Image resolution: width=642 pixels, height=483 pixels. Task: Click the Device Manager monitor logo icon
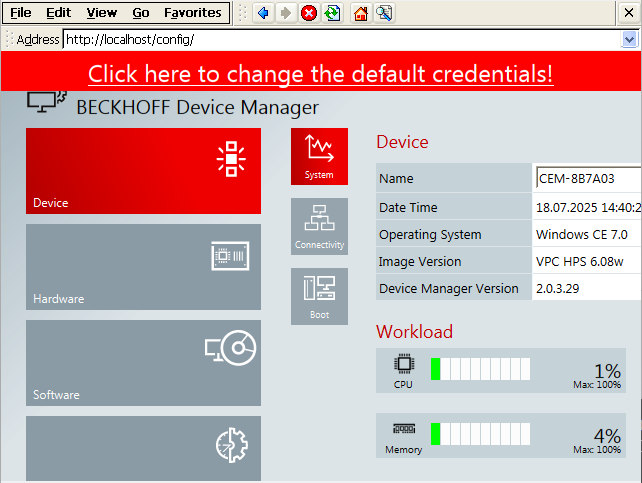pos(46,101)
